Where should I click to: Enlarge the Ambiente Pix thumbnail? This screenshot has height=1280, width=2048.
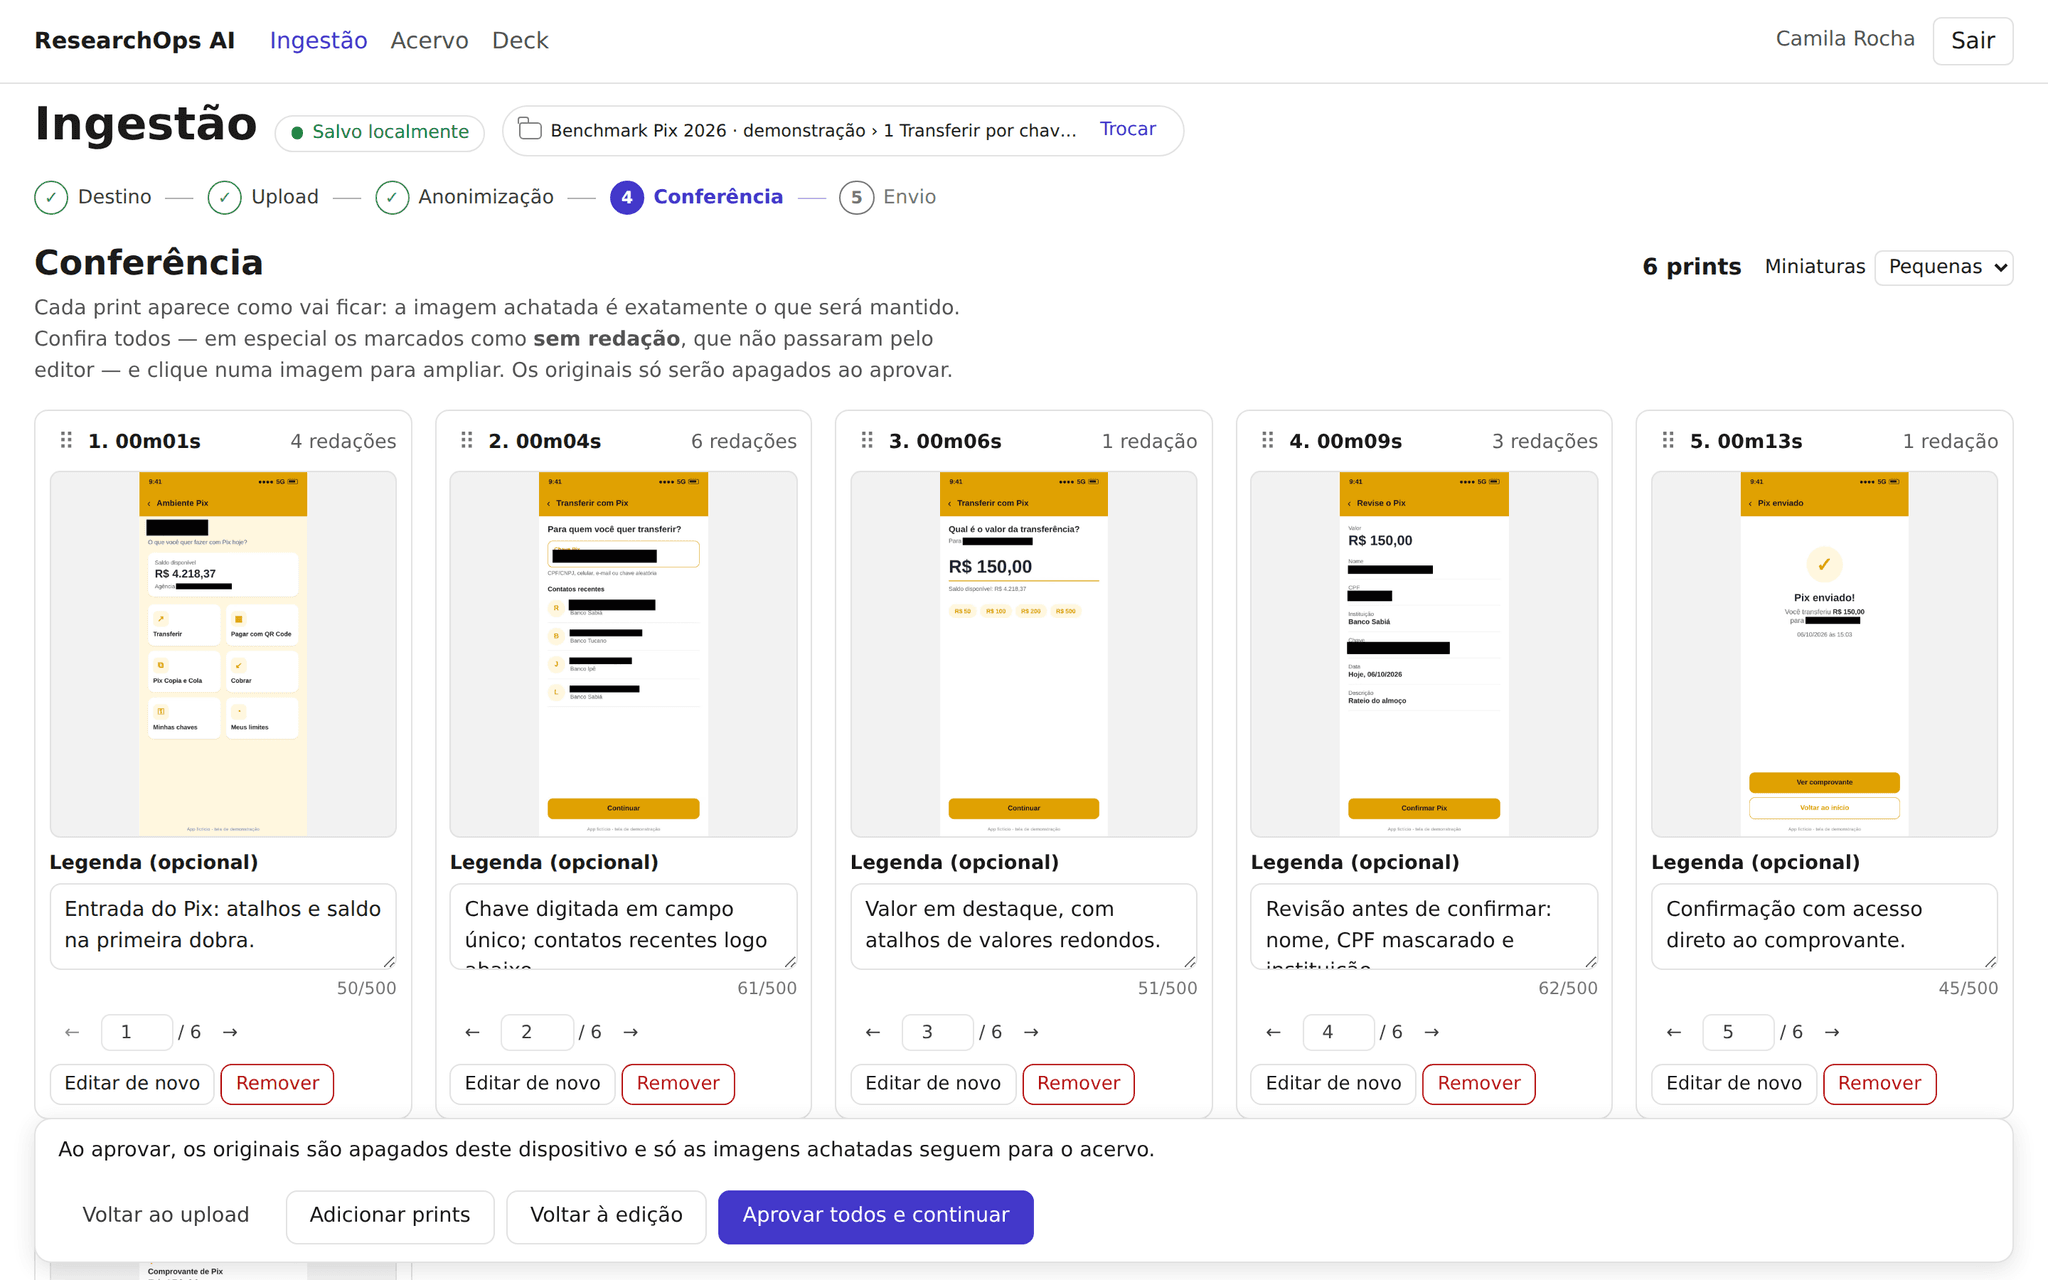pos(223,654)
